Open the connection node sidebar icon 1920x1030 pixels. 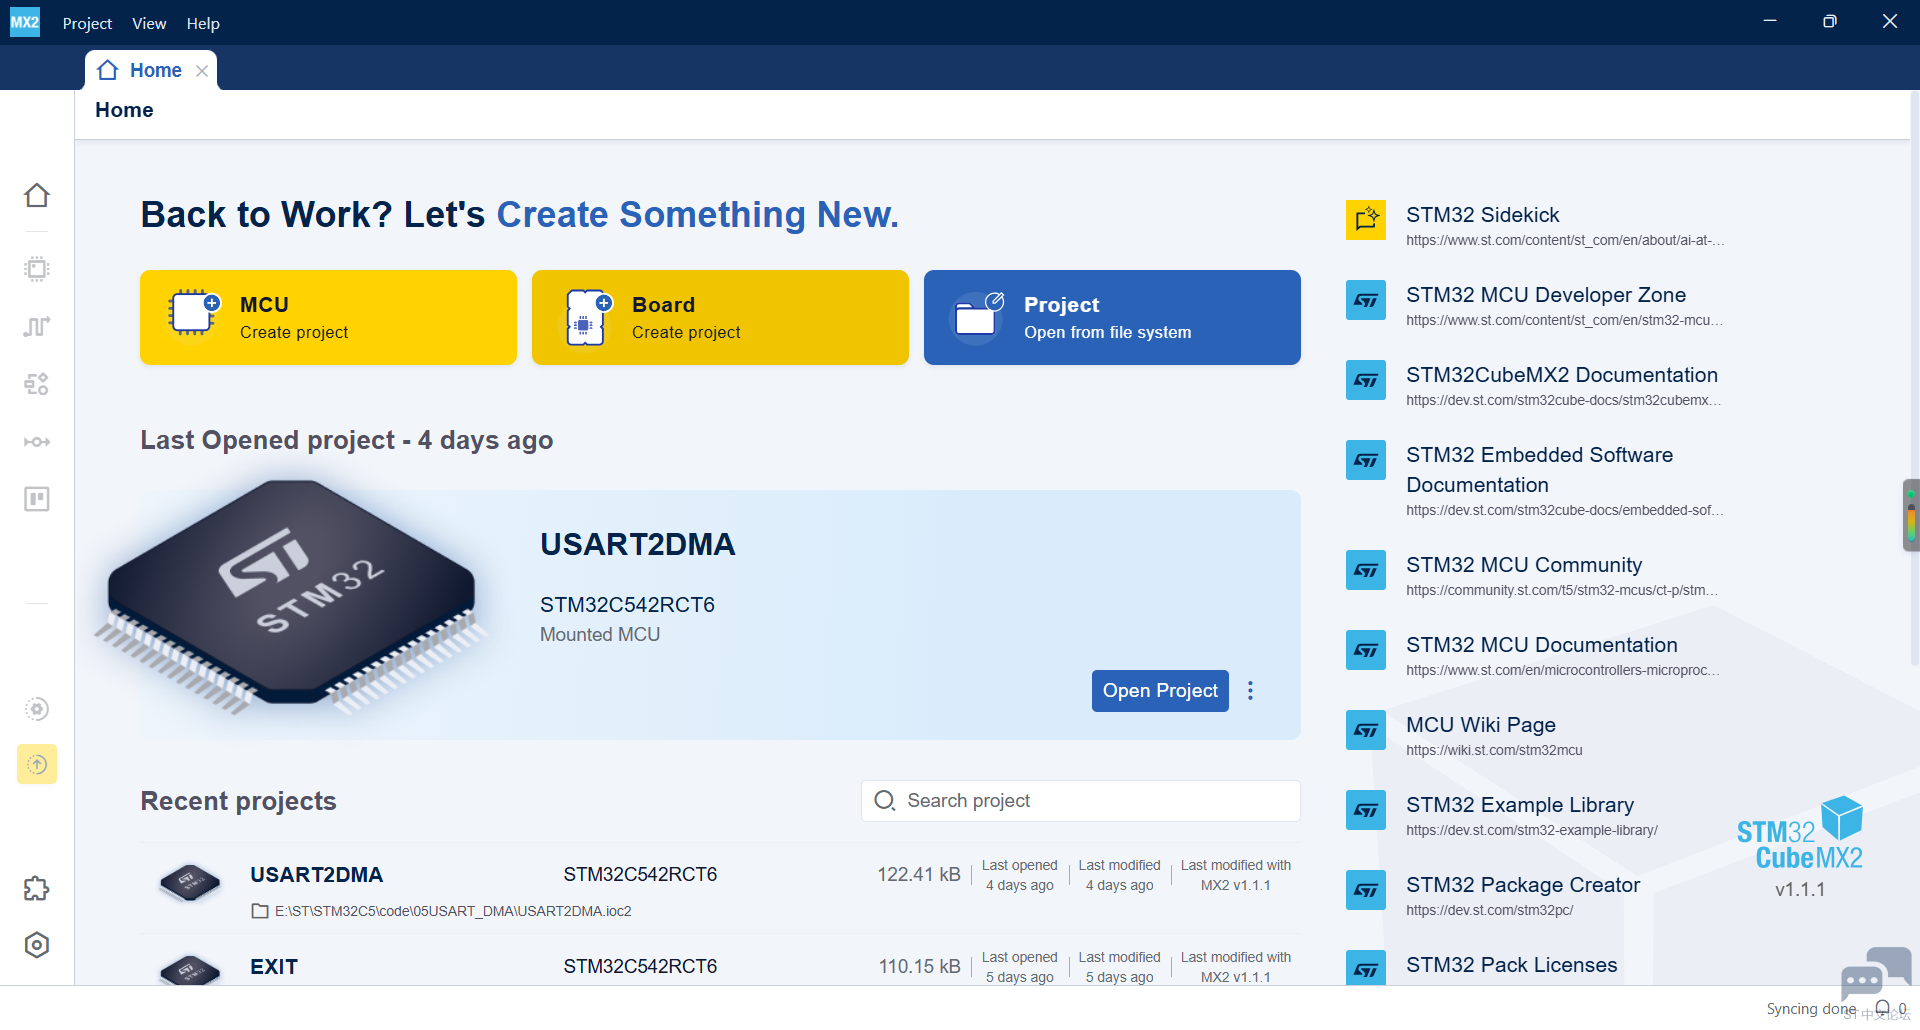(x=37, y=442)
